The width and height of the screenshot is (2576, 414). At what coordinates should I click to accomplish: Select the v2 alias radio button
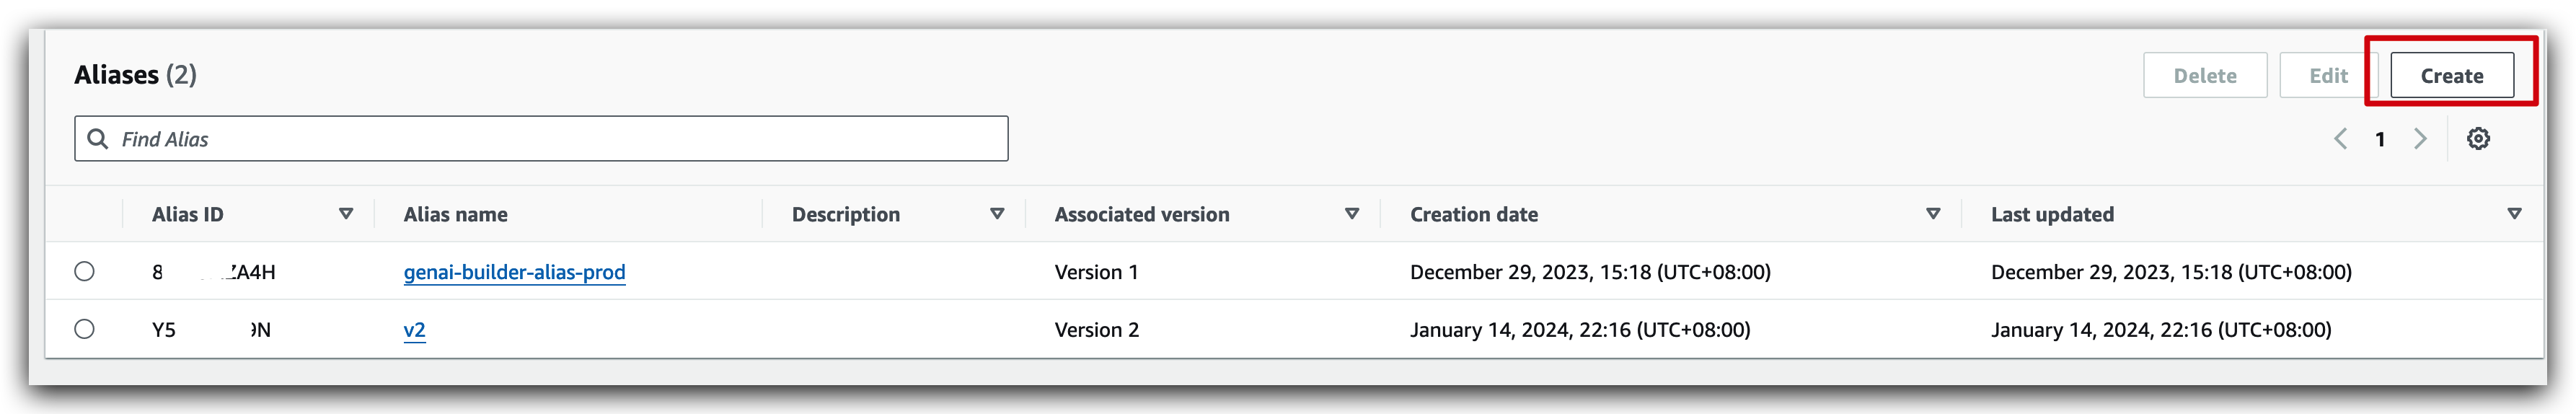click(x=85, y=329)
